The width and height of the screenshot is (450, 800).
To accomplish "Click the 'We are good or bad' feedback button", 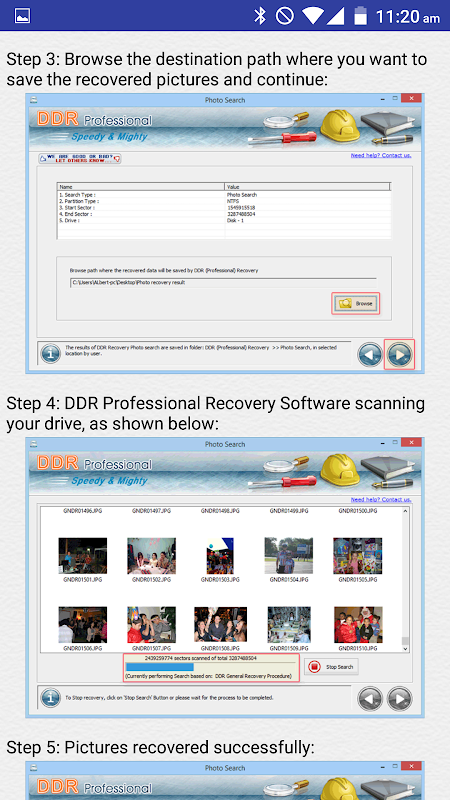I will point(80,159).
